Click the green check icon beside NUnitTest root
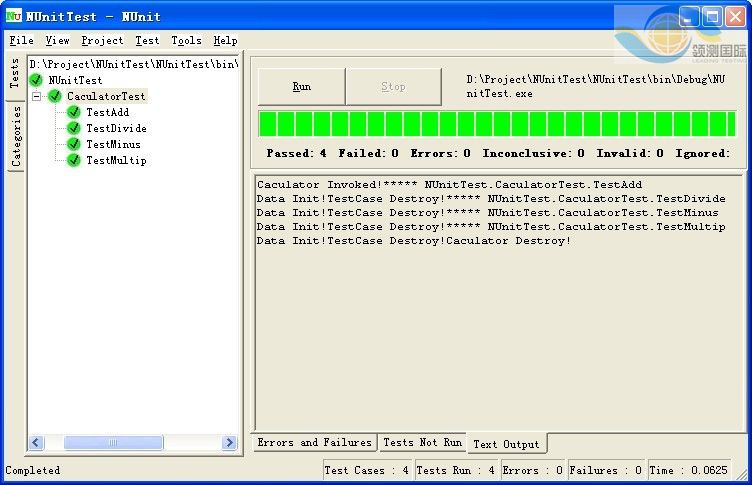 [x=36, y=80]
